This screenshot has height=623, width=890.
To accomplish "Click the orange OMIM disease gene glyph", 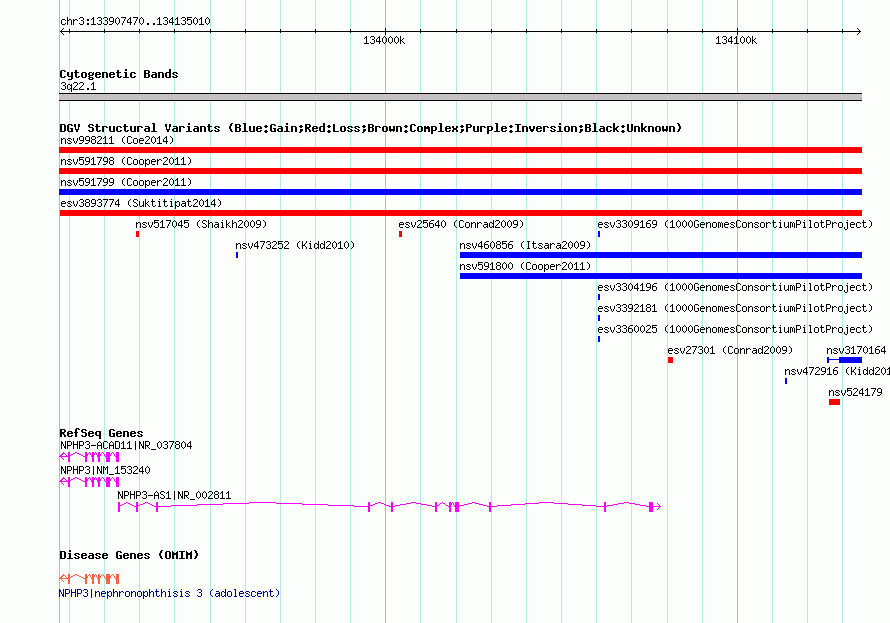I will (89, 579).
